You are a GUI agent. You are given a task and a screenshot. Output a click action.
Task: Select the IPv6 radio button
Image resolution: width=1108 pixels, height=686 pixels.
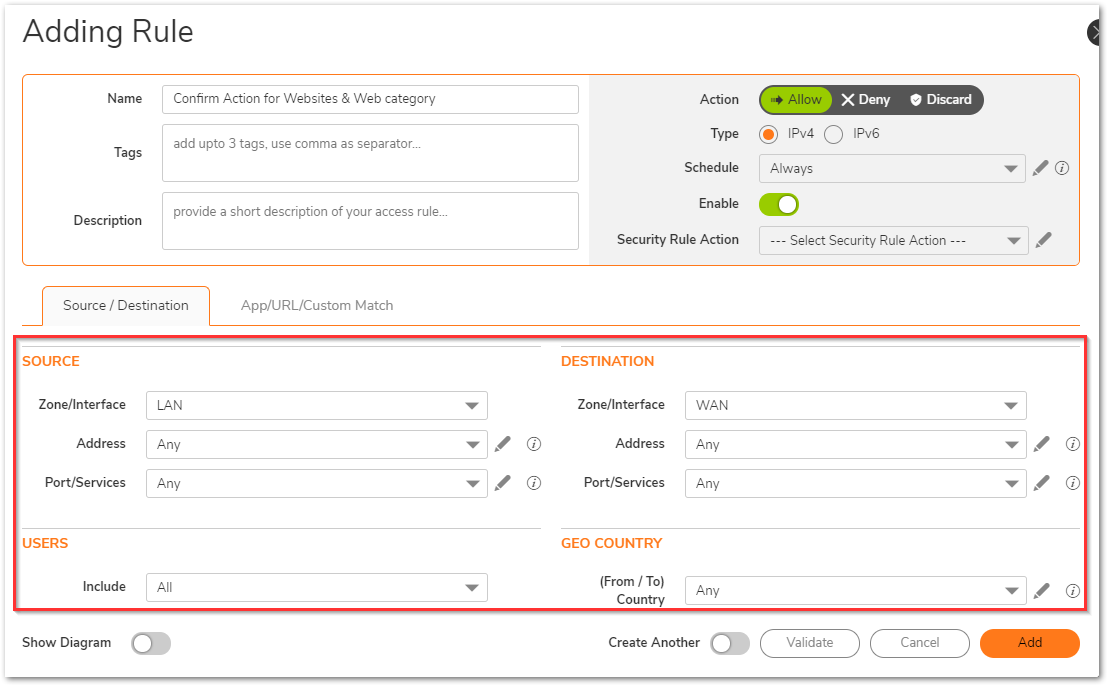(834, 134)
